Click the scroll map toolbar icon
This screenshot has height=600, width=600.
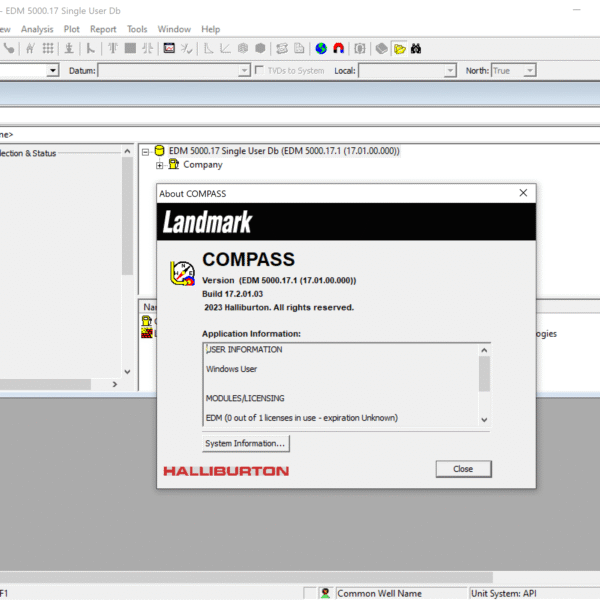point(282,48)
